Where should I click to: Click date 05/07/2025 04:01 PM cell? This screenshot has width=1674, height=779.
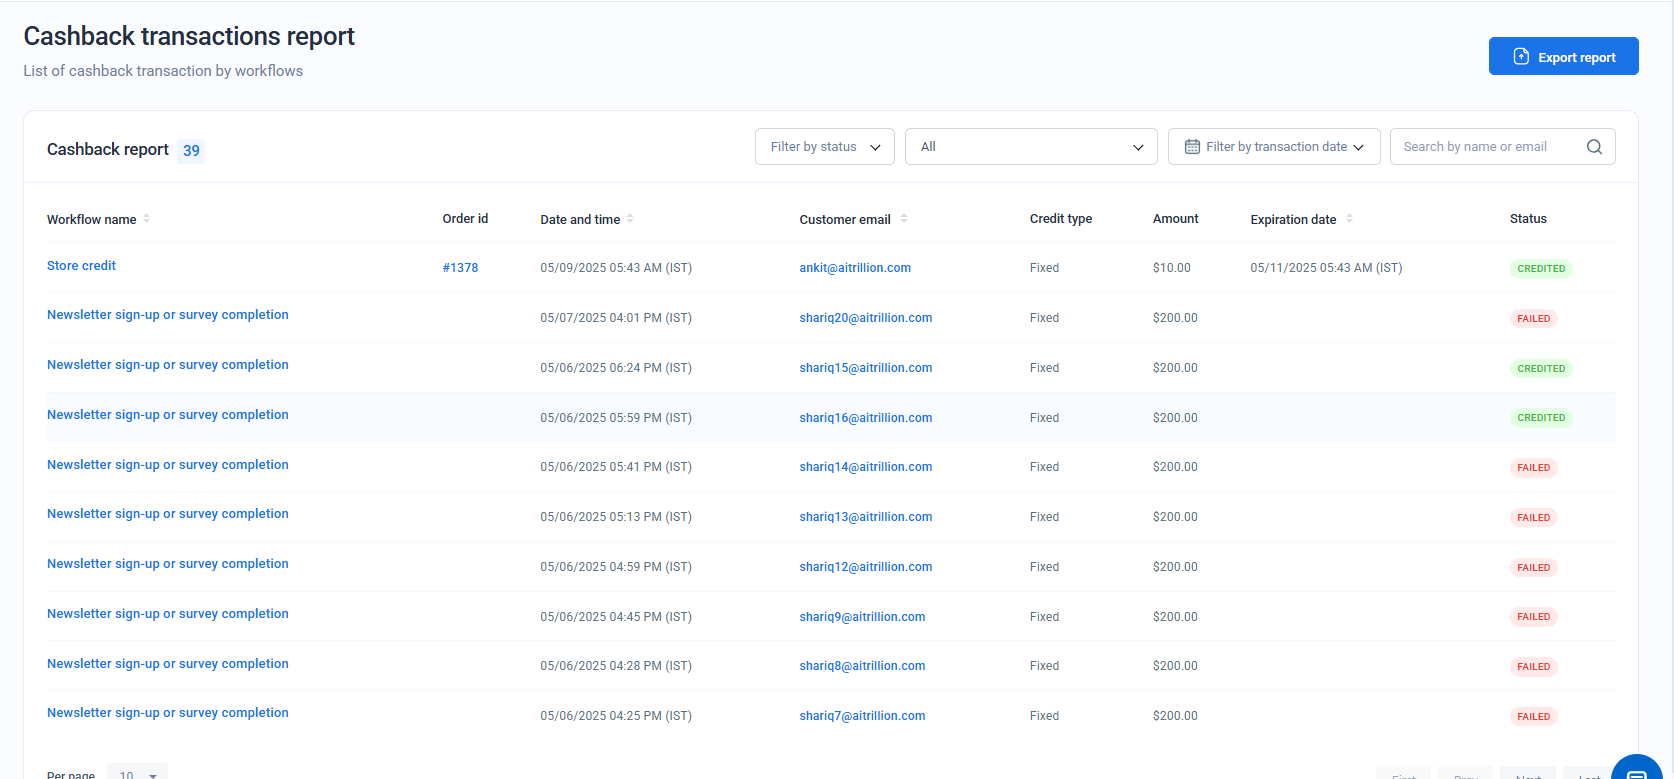pos(616,317)
